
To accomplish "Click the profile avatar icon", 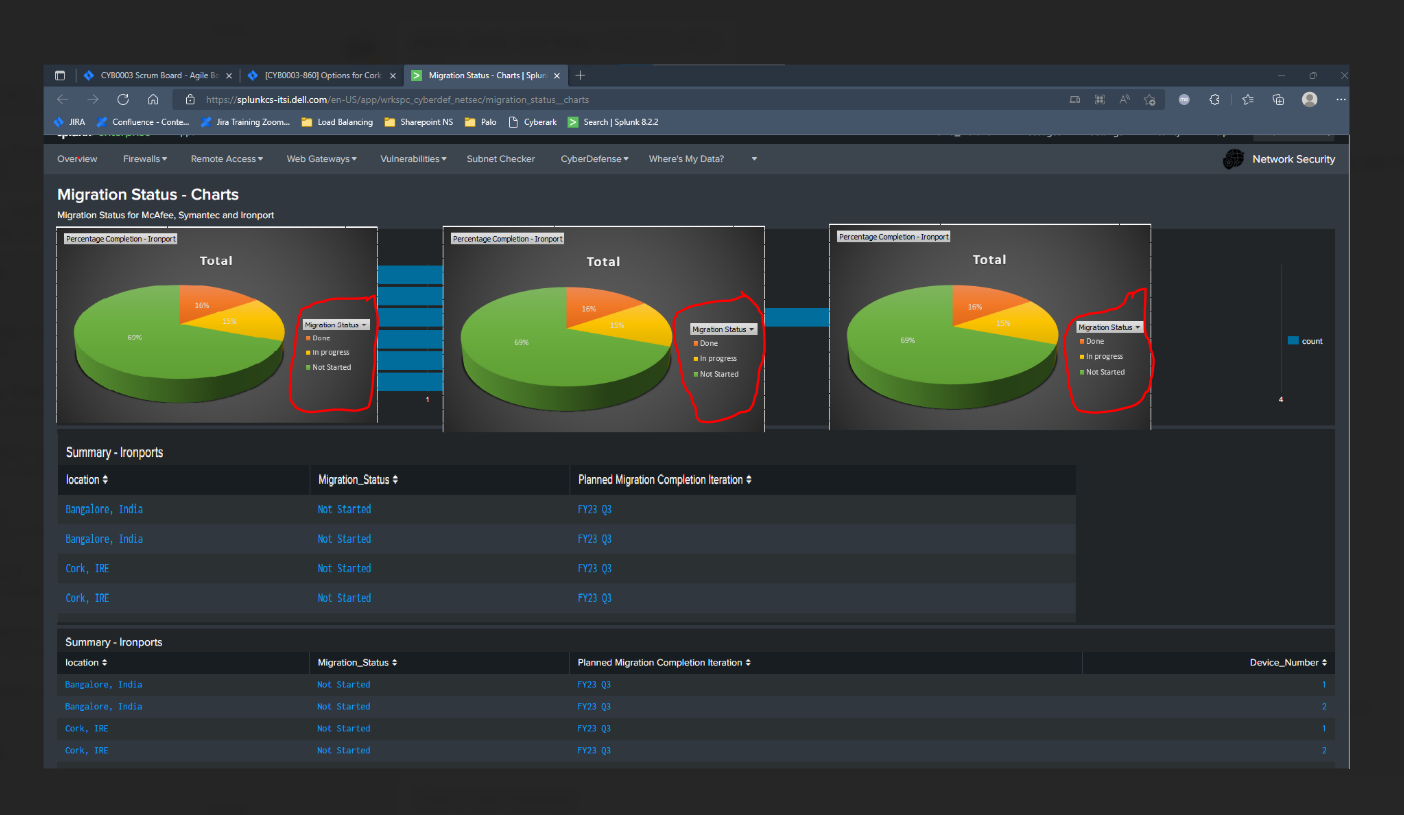I will [1309, 99].
